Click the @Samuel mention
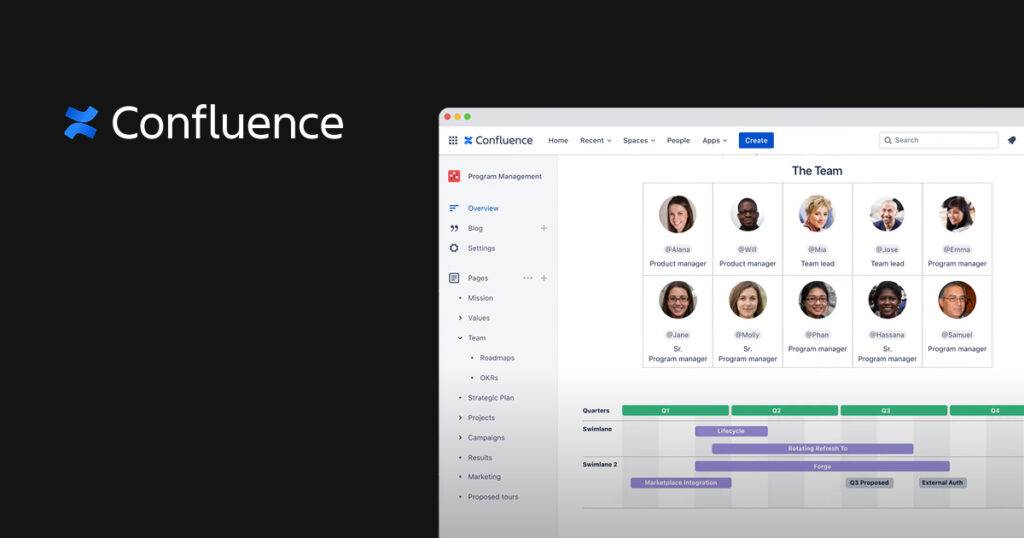This screenshot has width=1024, height=538. 957,335
